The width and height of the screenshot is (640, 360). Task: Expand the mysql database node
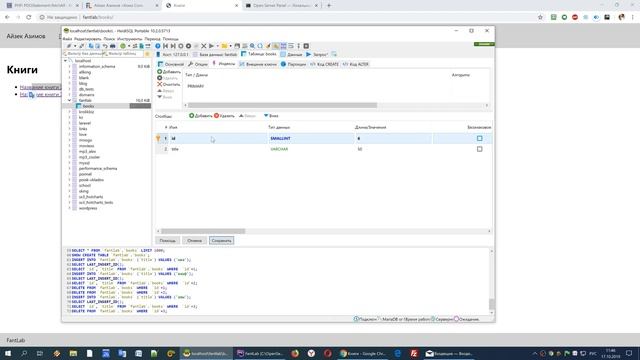click(x=69, y=162)
